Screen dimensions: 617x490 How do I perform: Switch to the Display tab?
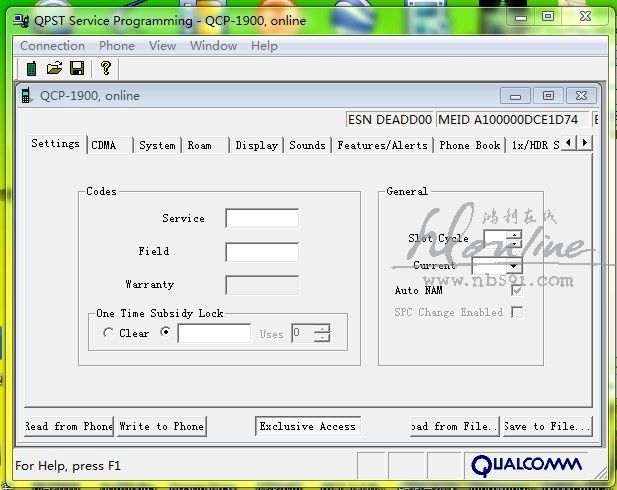pyautogui.click(x=257, y=145)
